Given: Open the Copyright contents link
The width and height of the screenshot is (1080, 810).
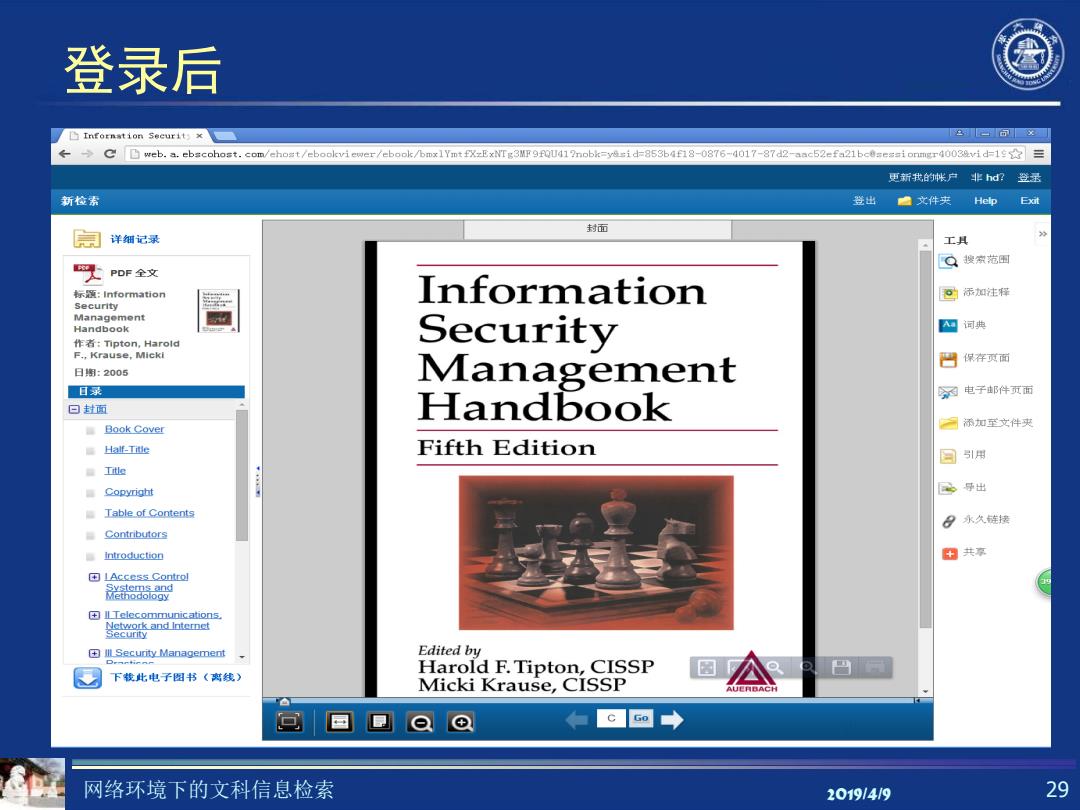Looking at the screenshot, I should (129, 492).
